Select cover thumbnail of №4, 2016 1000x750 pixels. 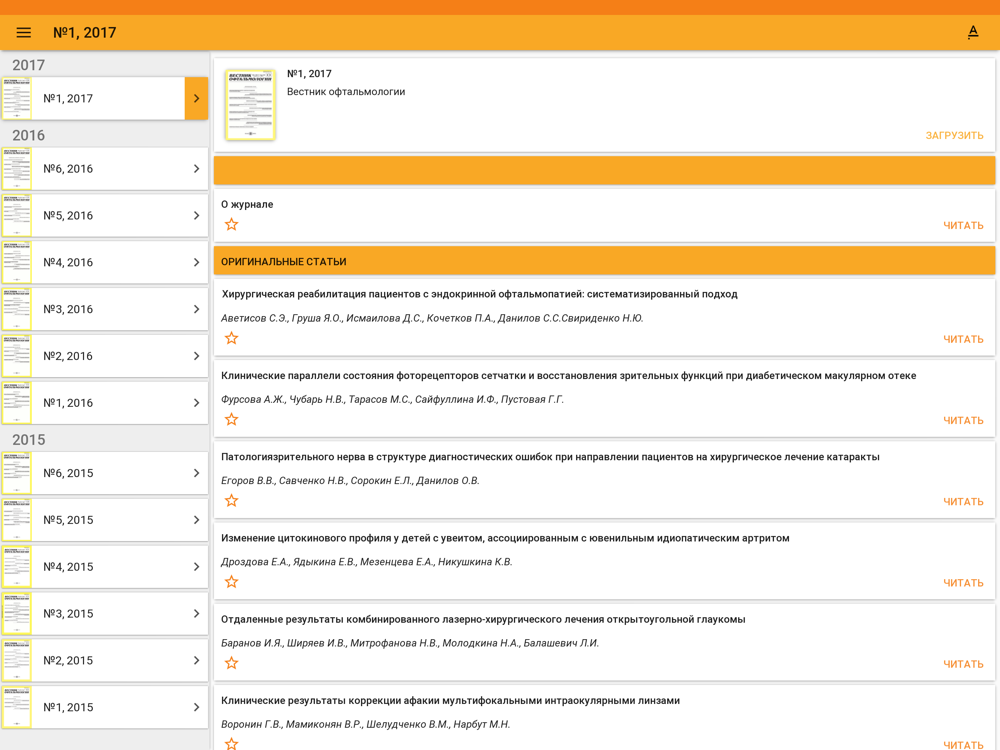pyautogui.click(x=17, y=262)
